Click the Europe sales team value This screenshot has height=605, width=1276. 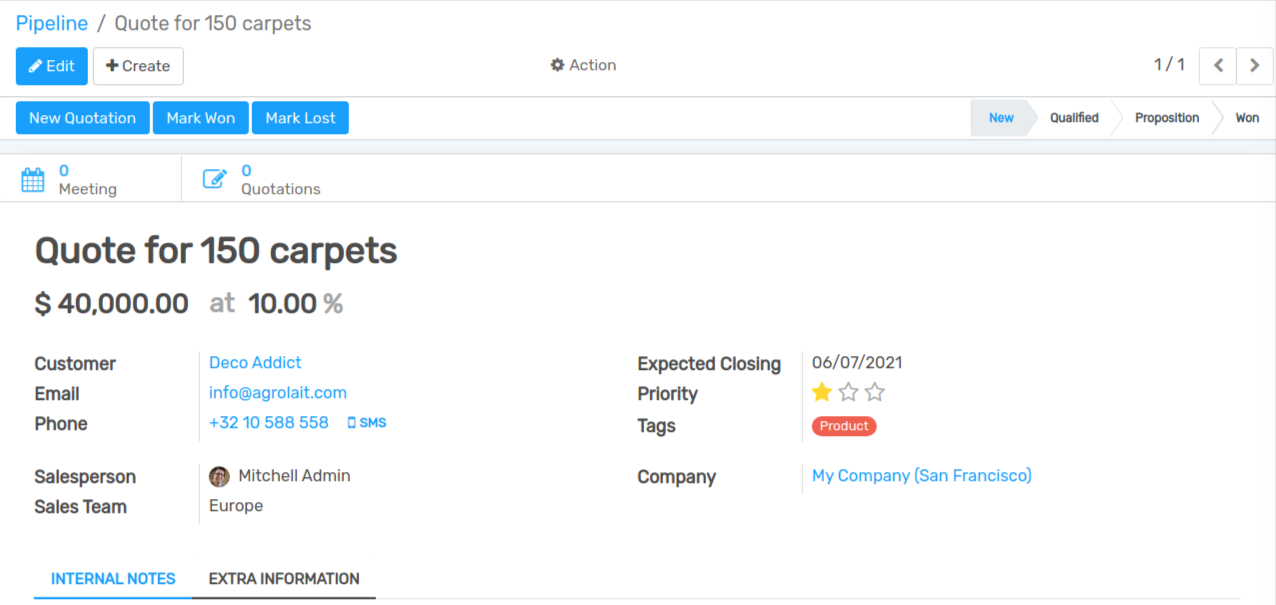pos(236,506)
